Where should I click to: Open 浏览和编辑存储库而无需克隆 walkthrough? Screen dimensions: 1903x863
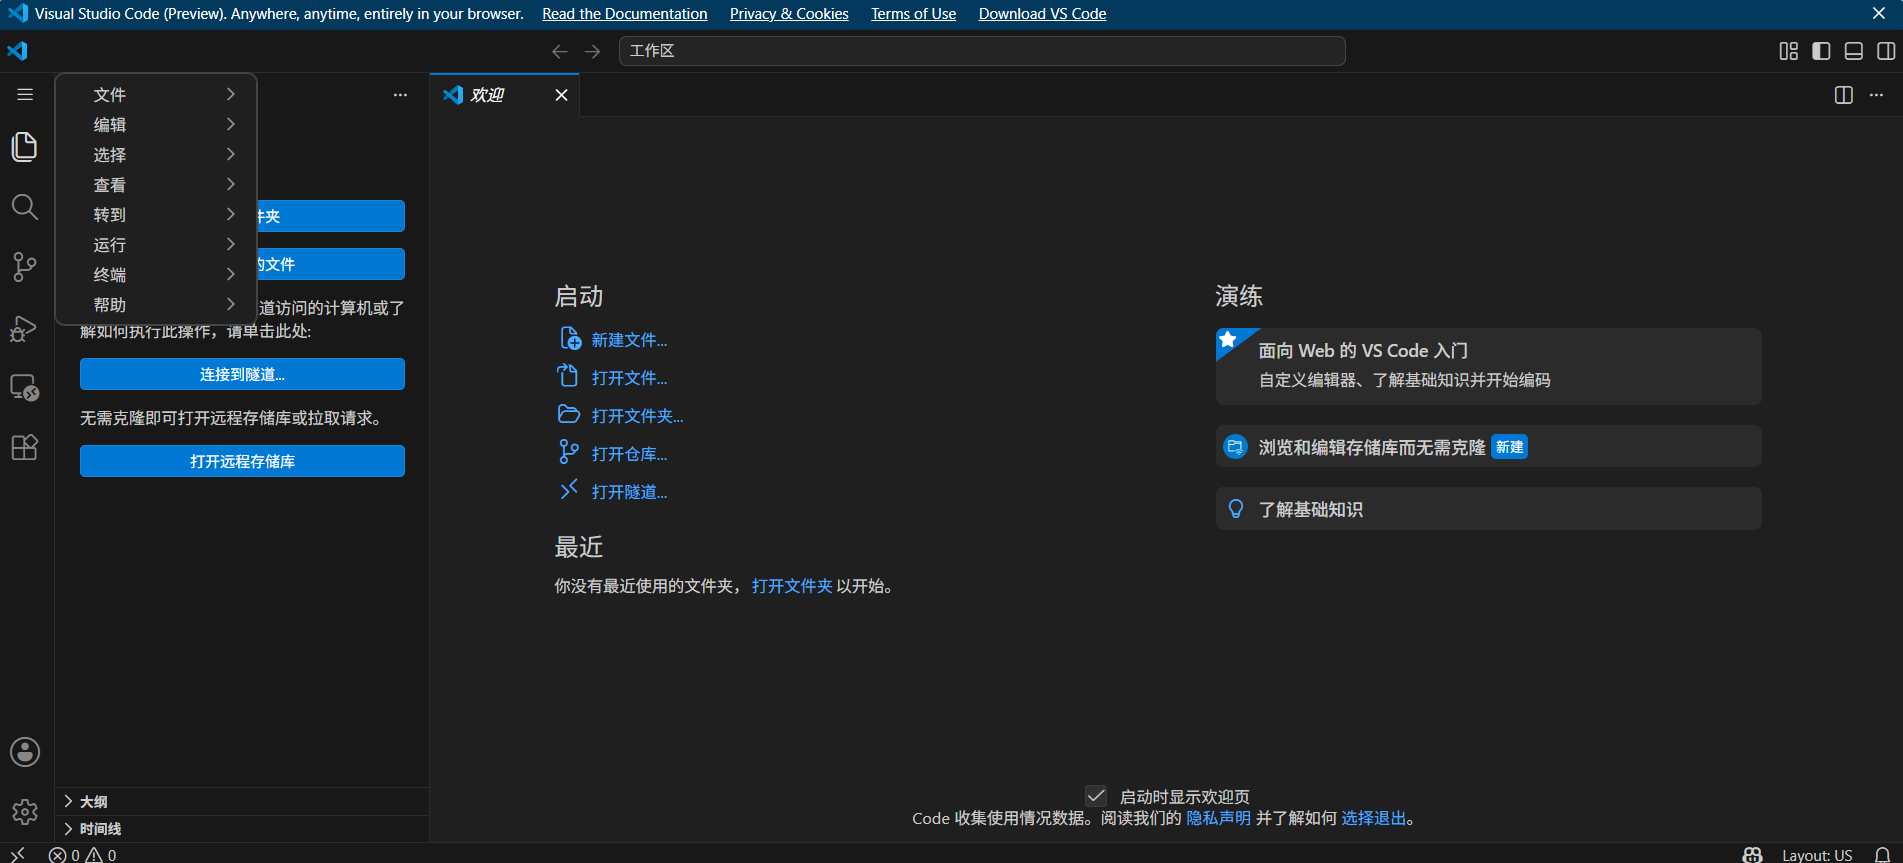coord(1488,446)
